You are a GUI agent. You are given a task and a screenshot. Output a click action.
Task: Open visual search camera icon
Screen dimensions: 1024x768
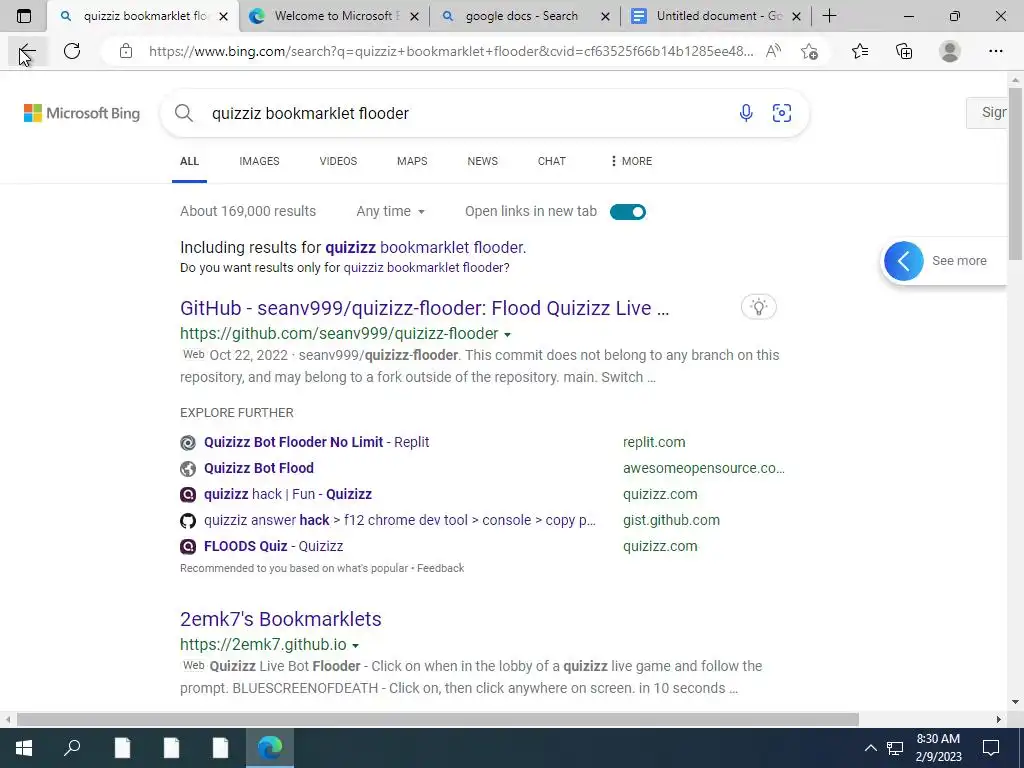pos(782,113)
